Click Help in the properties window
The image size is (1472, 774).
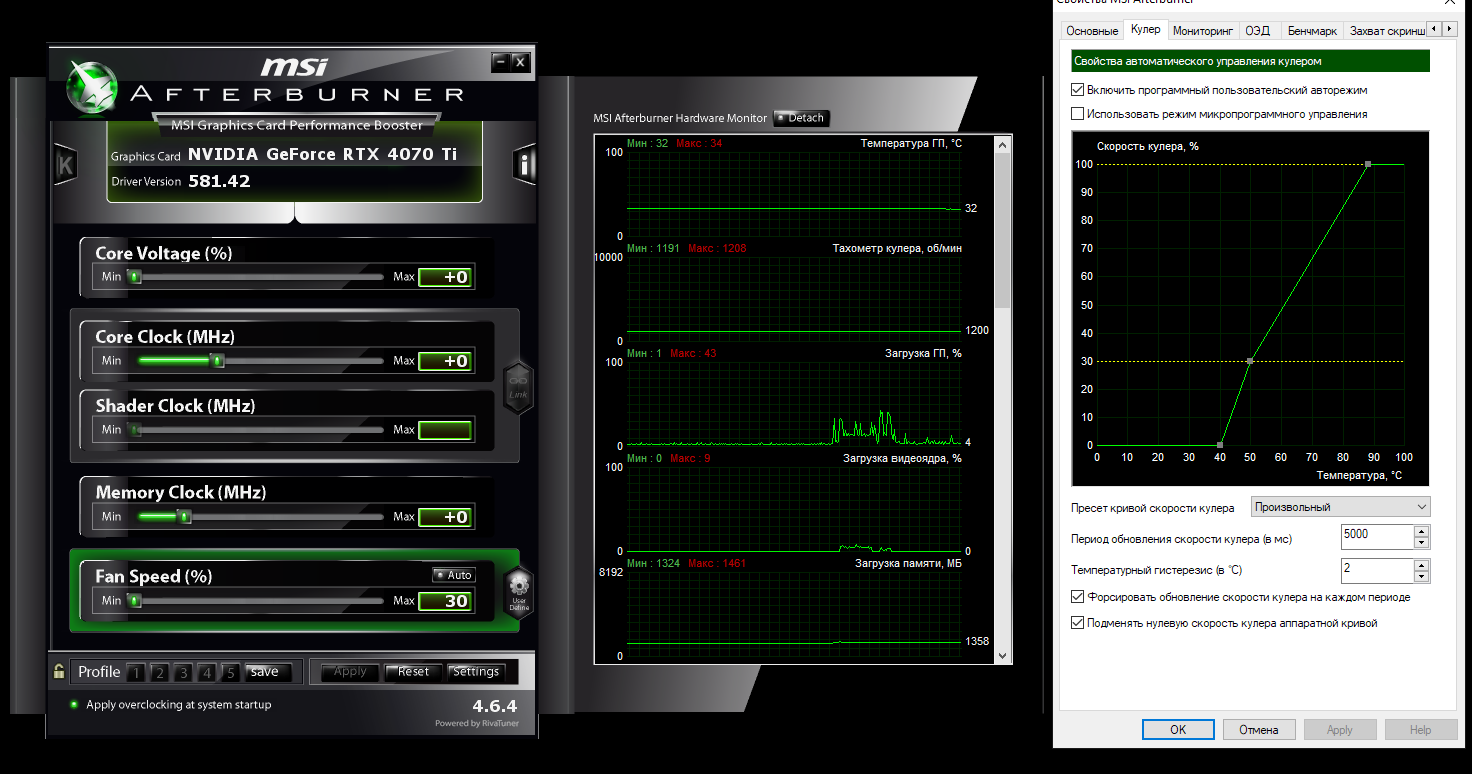point(1420,730)
